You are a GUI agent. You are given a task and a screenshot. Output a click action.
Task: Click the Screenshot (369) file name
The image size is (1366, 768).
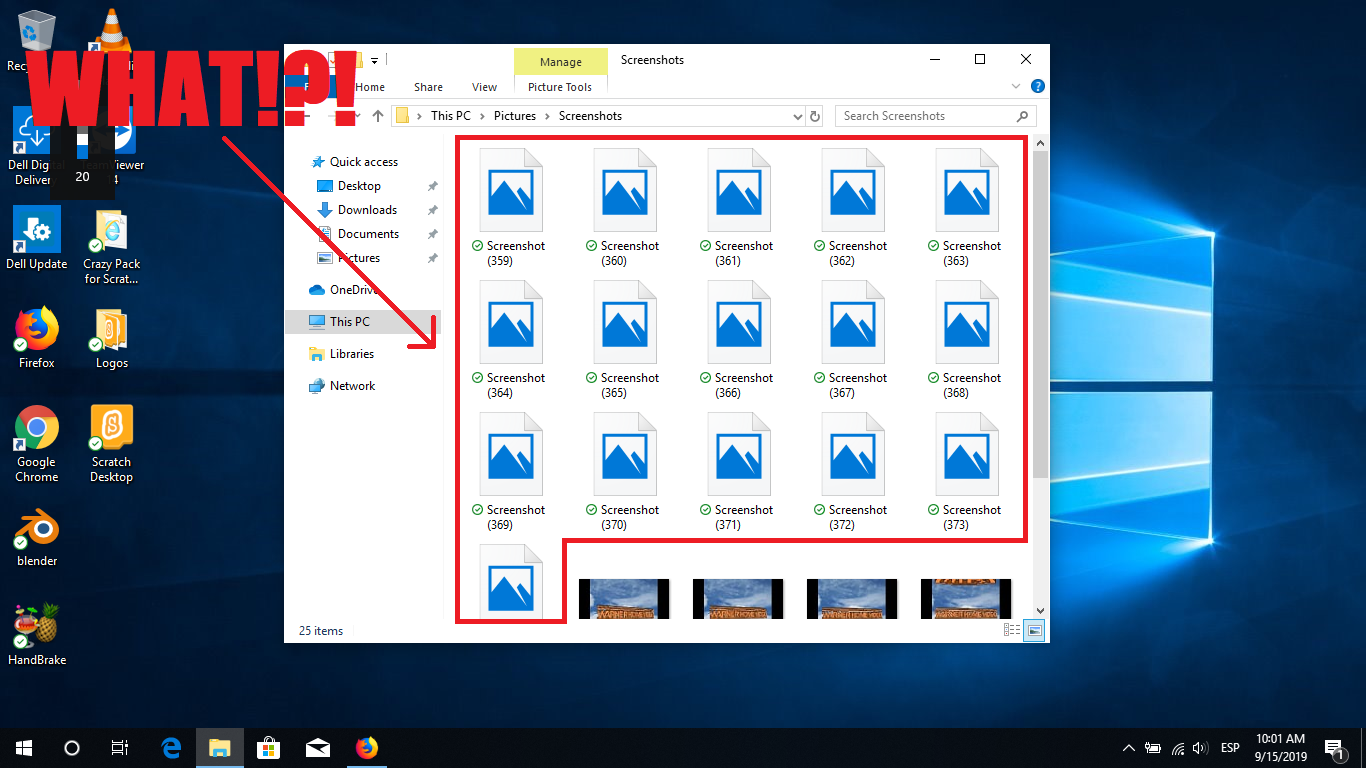pos(516,517)
